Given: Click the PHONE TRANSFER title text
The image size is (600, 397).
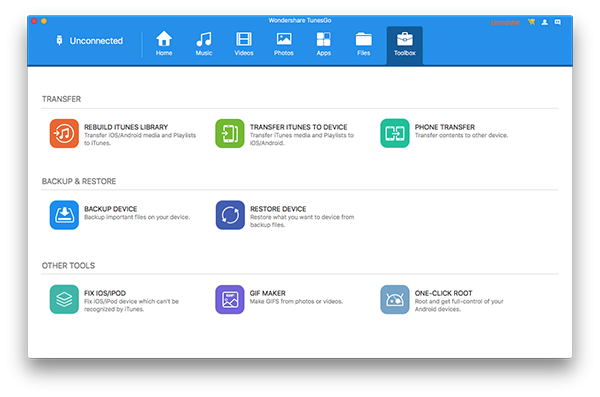Looking at the screenshot, I should (x=445, y=127).
